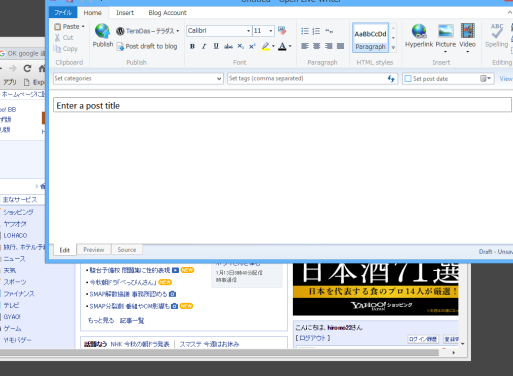The width and height of the screenshot is (513, 376).
Task: Pick the yellow highlight color marker
Action: (266, 46)
